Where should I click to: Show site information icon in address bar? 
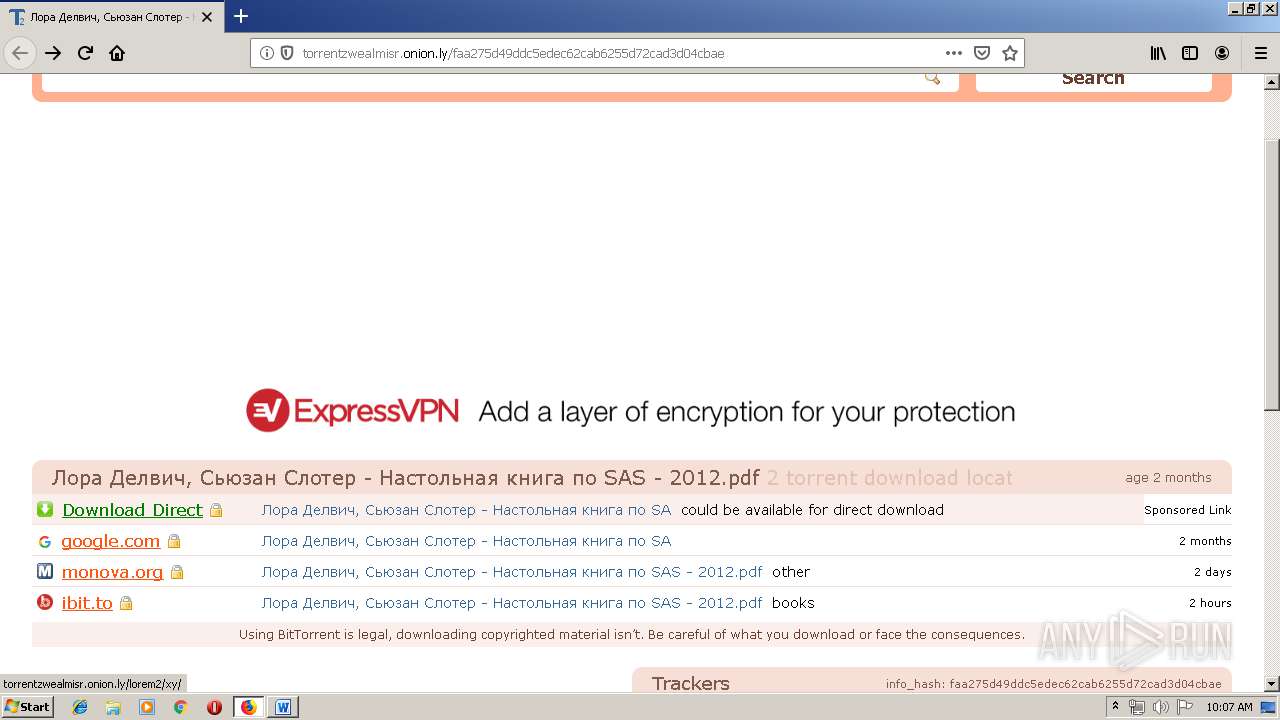[x=267, y=53]
